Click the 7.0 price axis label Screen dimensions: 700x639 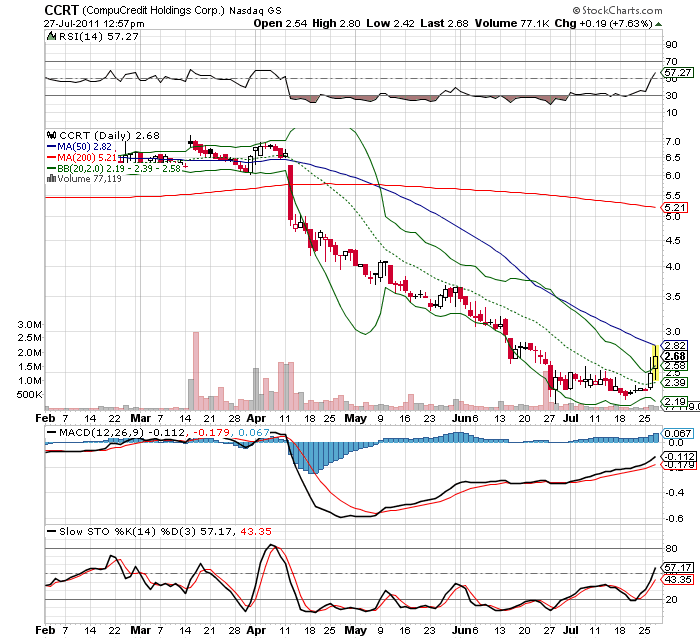(x=672, y=142)
